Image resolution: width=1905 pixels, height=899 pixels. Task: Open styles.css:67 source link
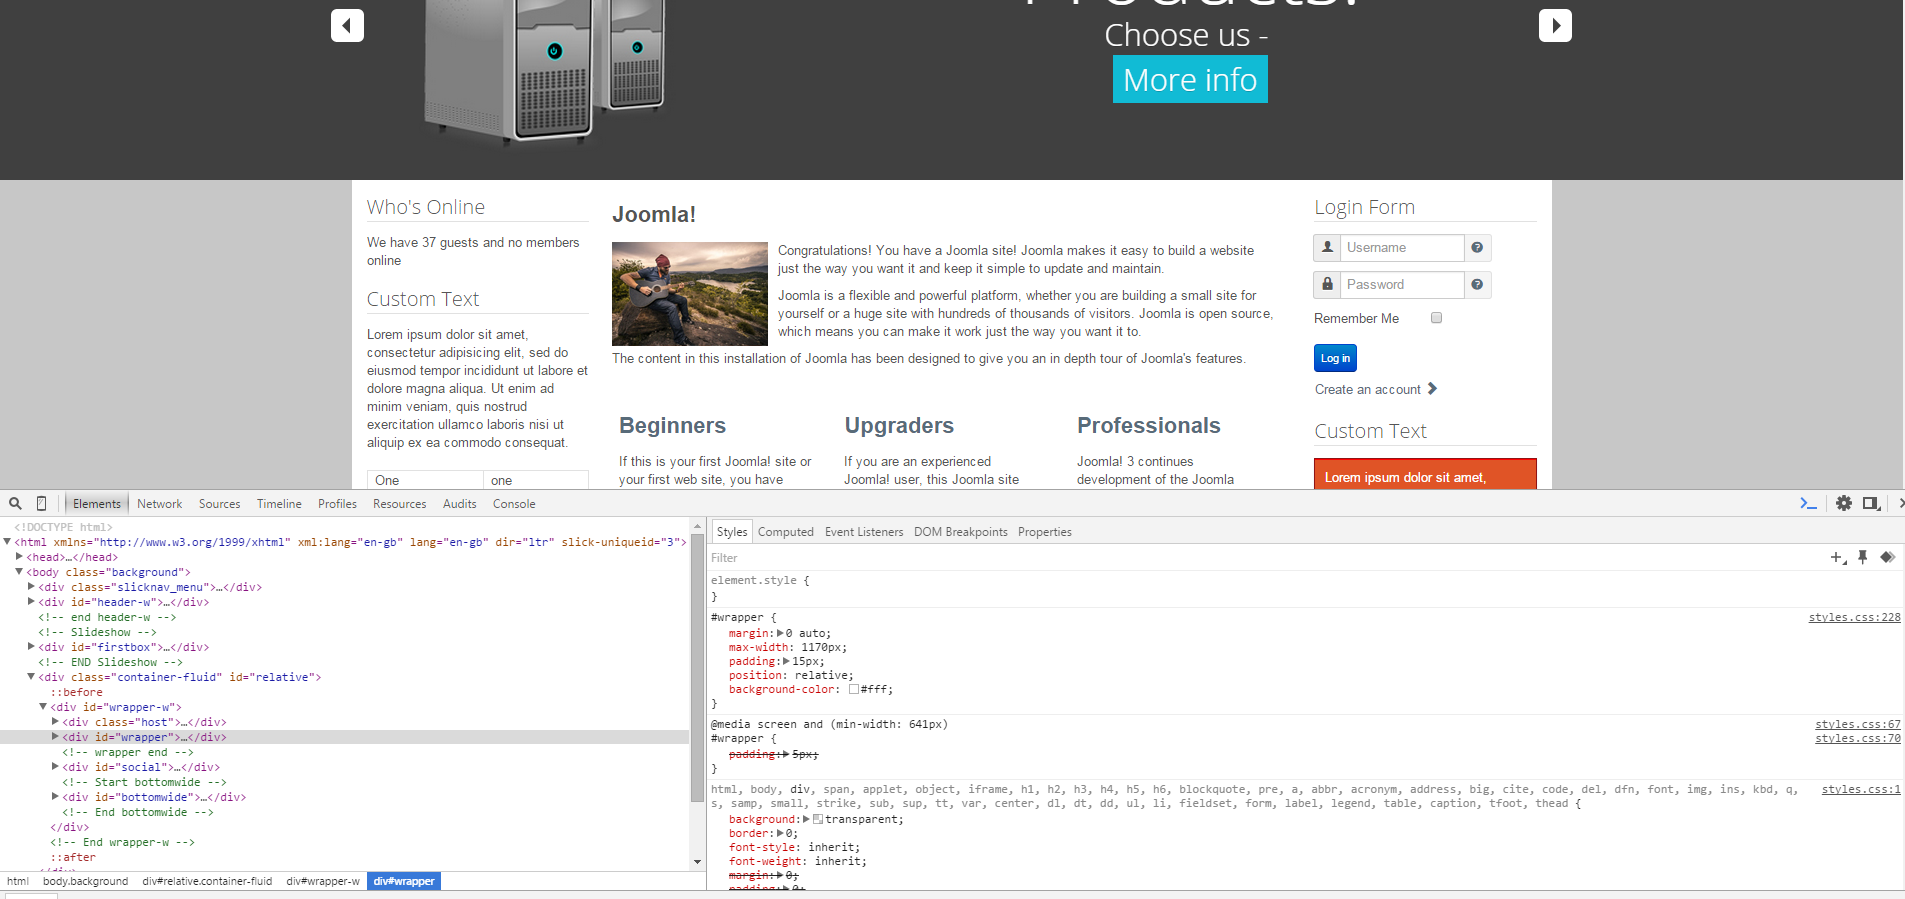coord(1857,724)
